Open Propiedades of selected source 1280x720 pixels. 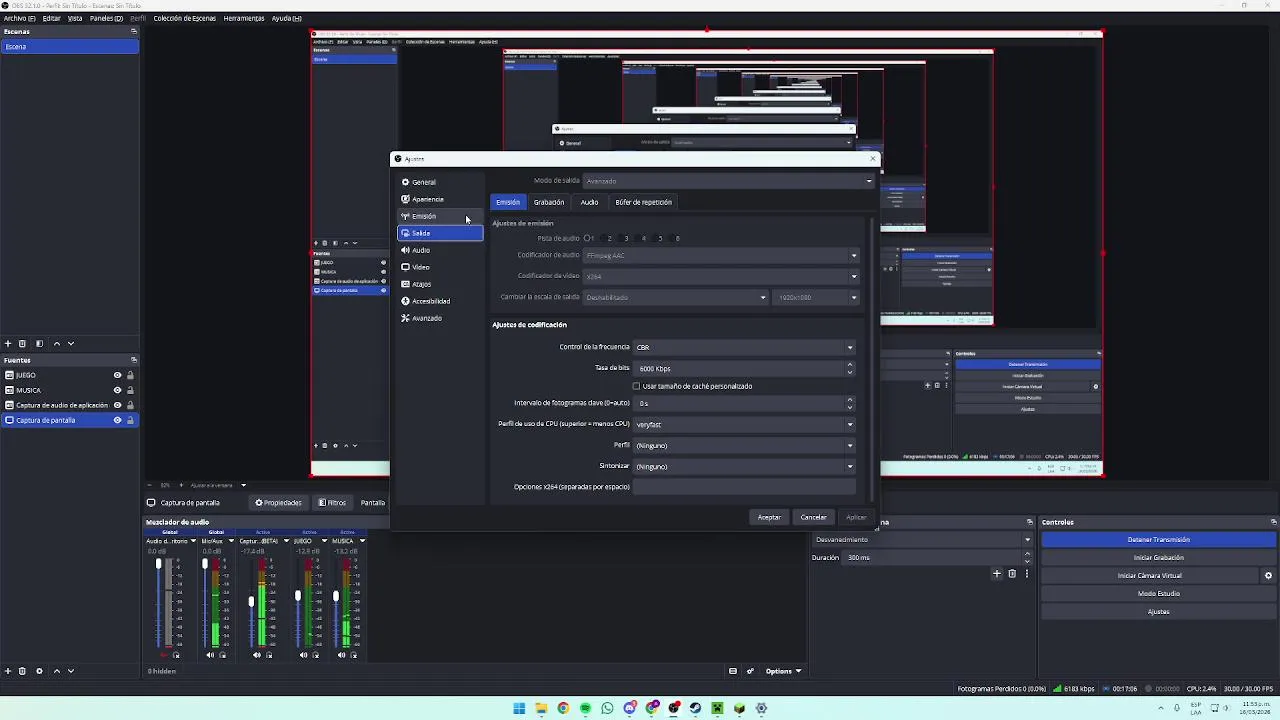click(x=278, y=503)
